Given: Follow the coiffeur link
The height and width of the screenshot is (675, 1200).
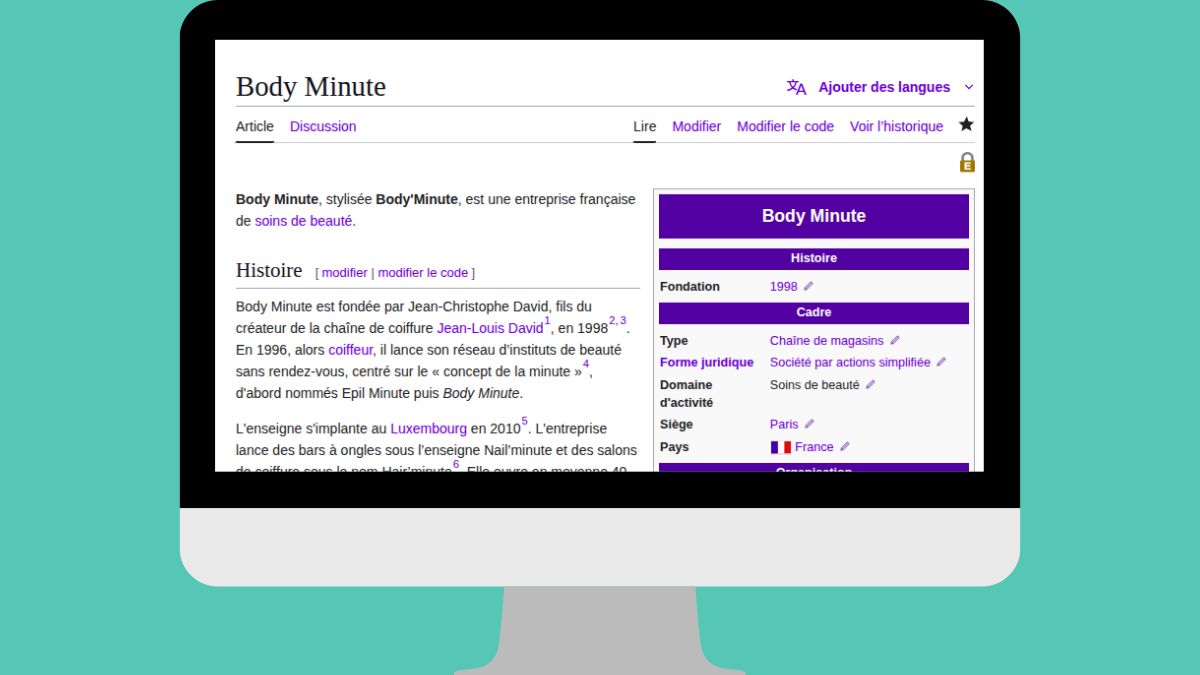Looking at the screenshot, I should pos(350,350).
